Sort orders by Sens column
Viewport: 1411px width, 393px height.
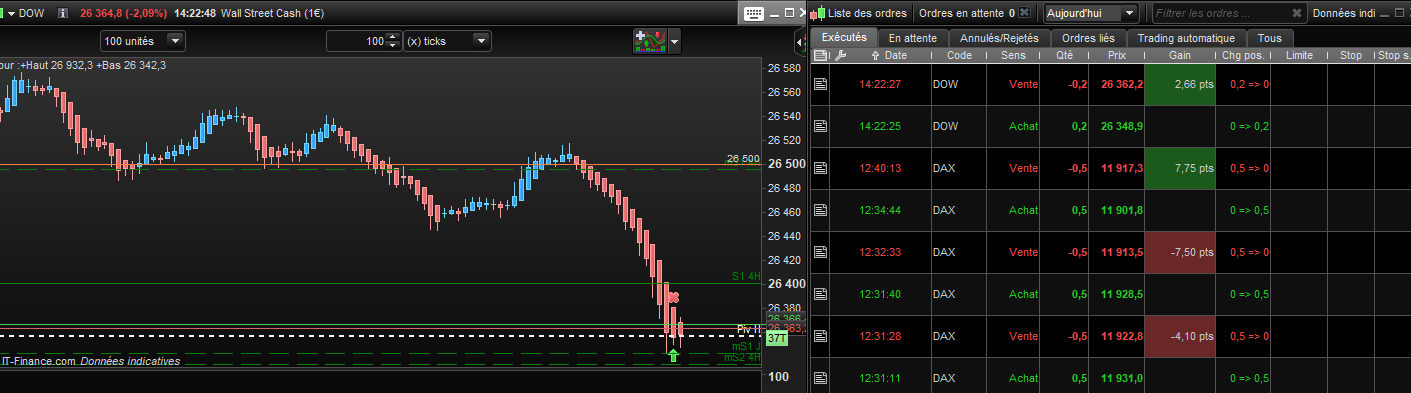coord(1013,55)
